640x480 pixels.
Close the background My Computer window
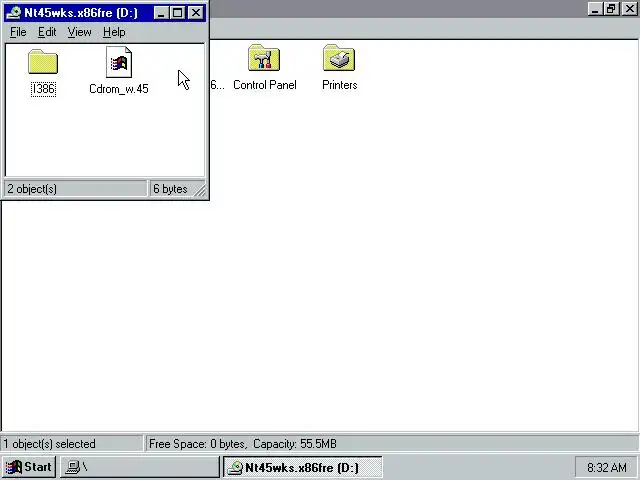[629, 9]
